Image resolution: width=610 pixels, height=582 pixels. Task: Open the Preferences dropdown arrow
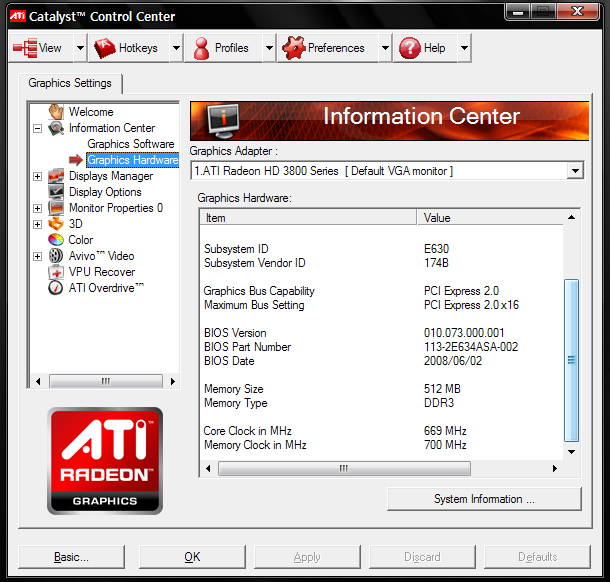385,48
